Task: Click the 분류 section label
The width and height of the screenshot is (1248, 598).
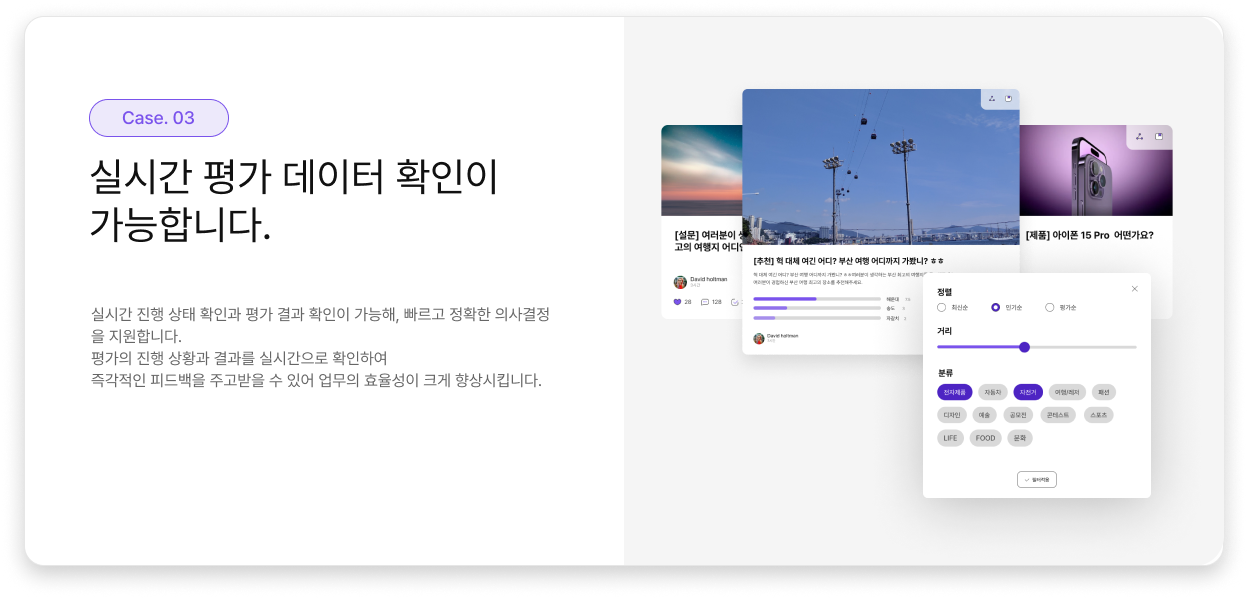Action: [x=944, y=373]
